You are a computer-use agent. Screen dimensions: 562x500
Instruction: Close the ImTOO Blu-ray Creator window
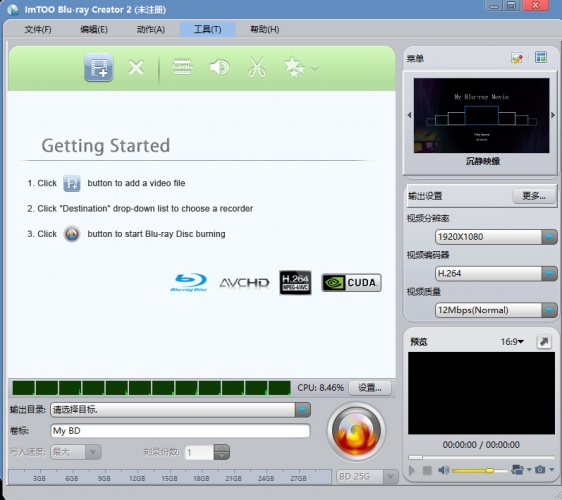coord(536,5)
